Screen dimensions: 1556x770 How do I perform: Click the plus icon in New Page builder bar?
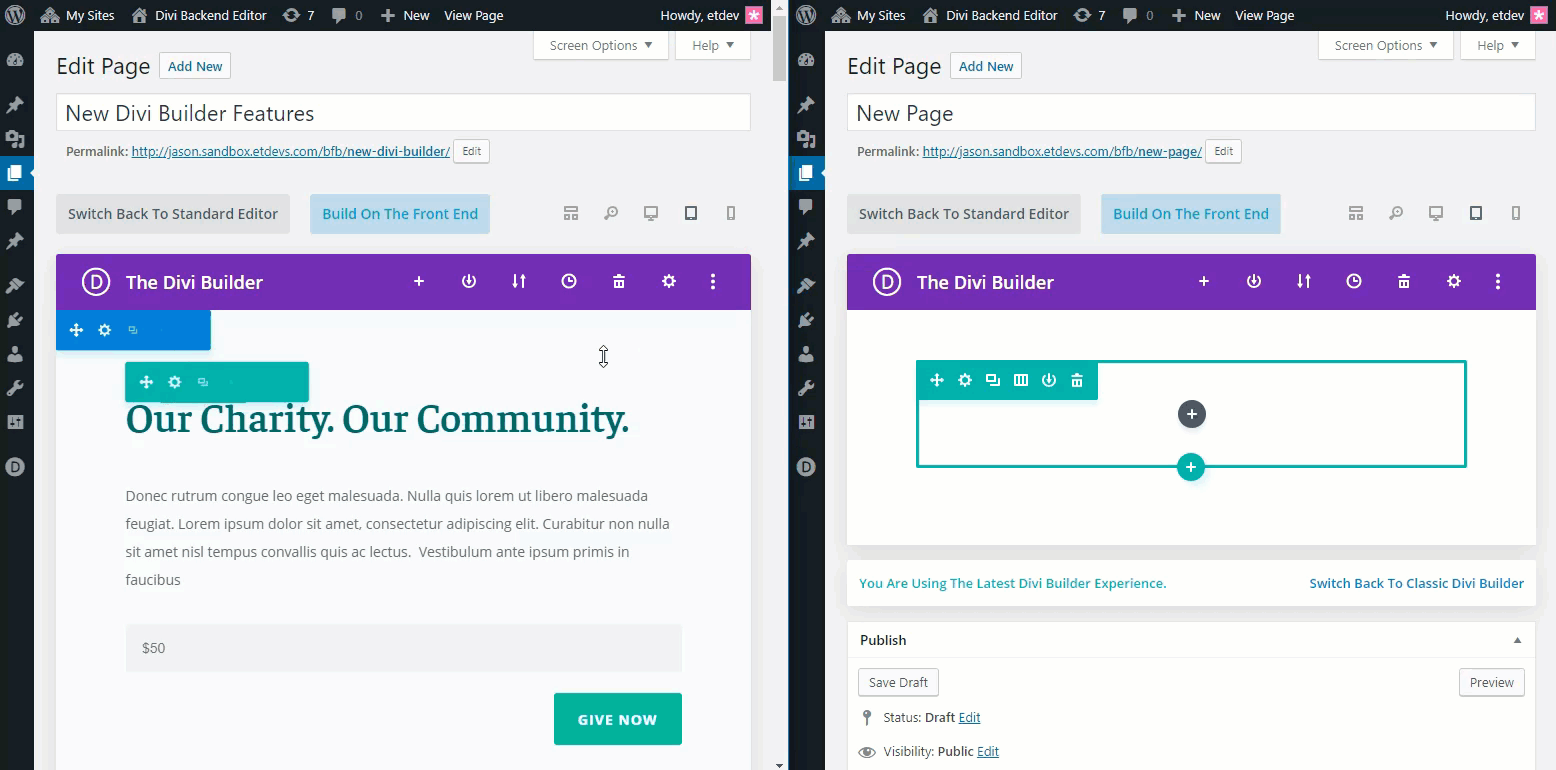(1204, 282)
